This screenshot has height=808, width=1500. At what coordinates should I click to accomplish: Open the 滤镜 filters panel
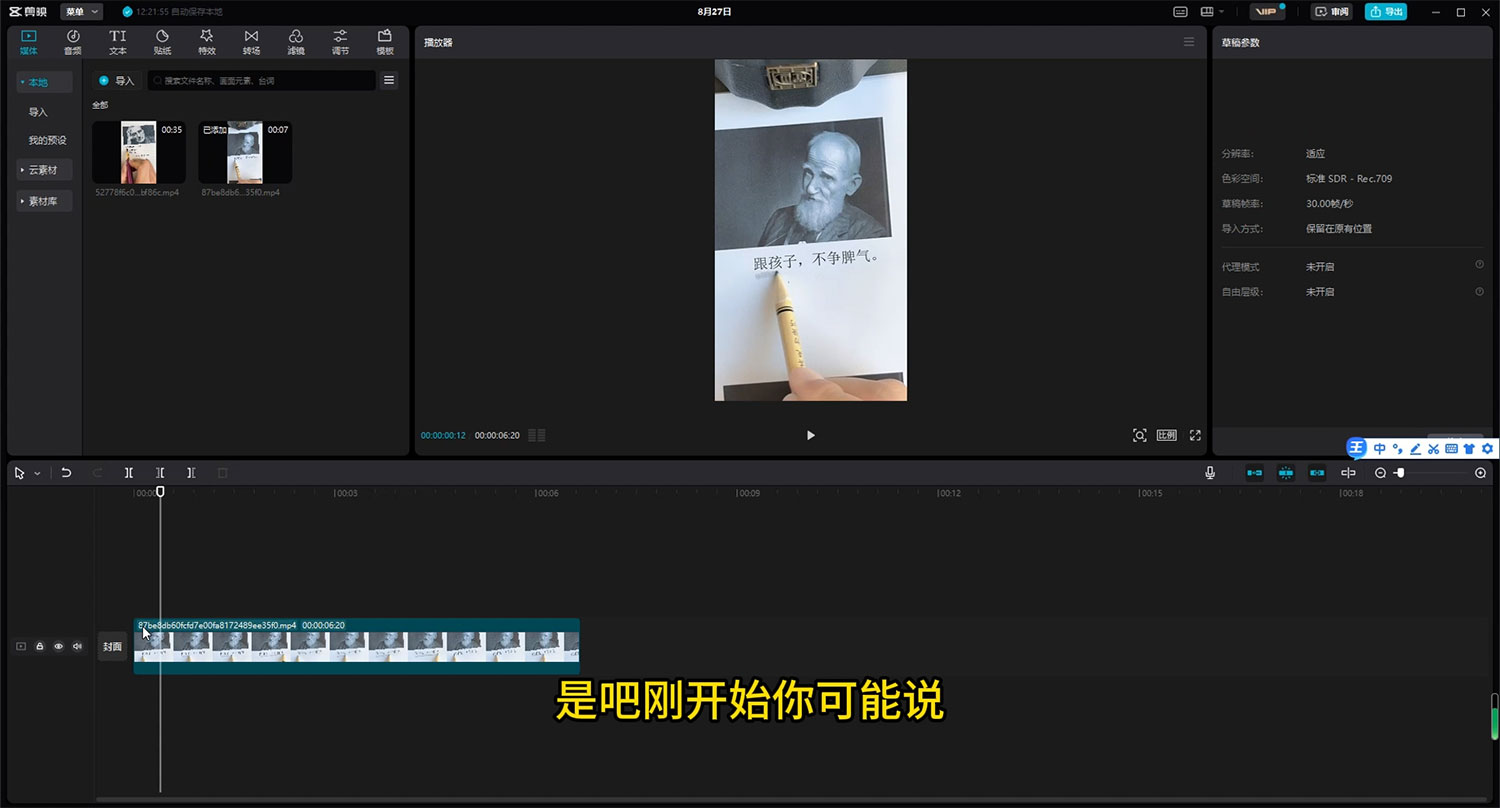tap(295, 41)
